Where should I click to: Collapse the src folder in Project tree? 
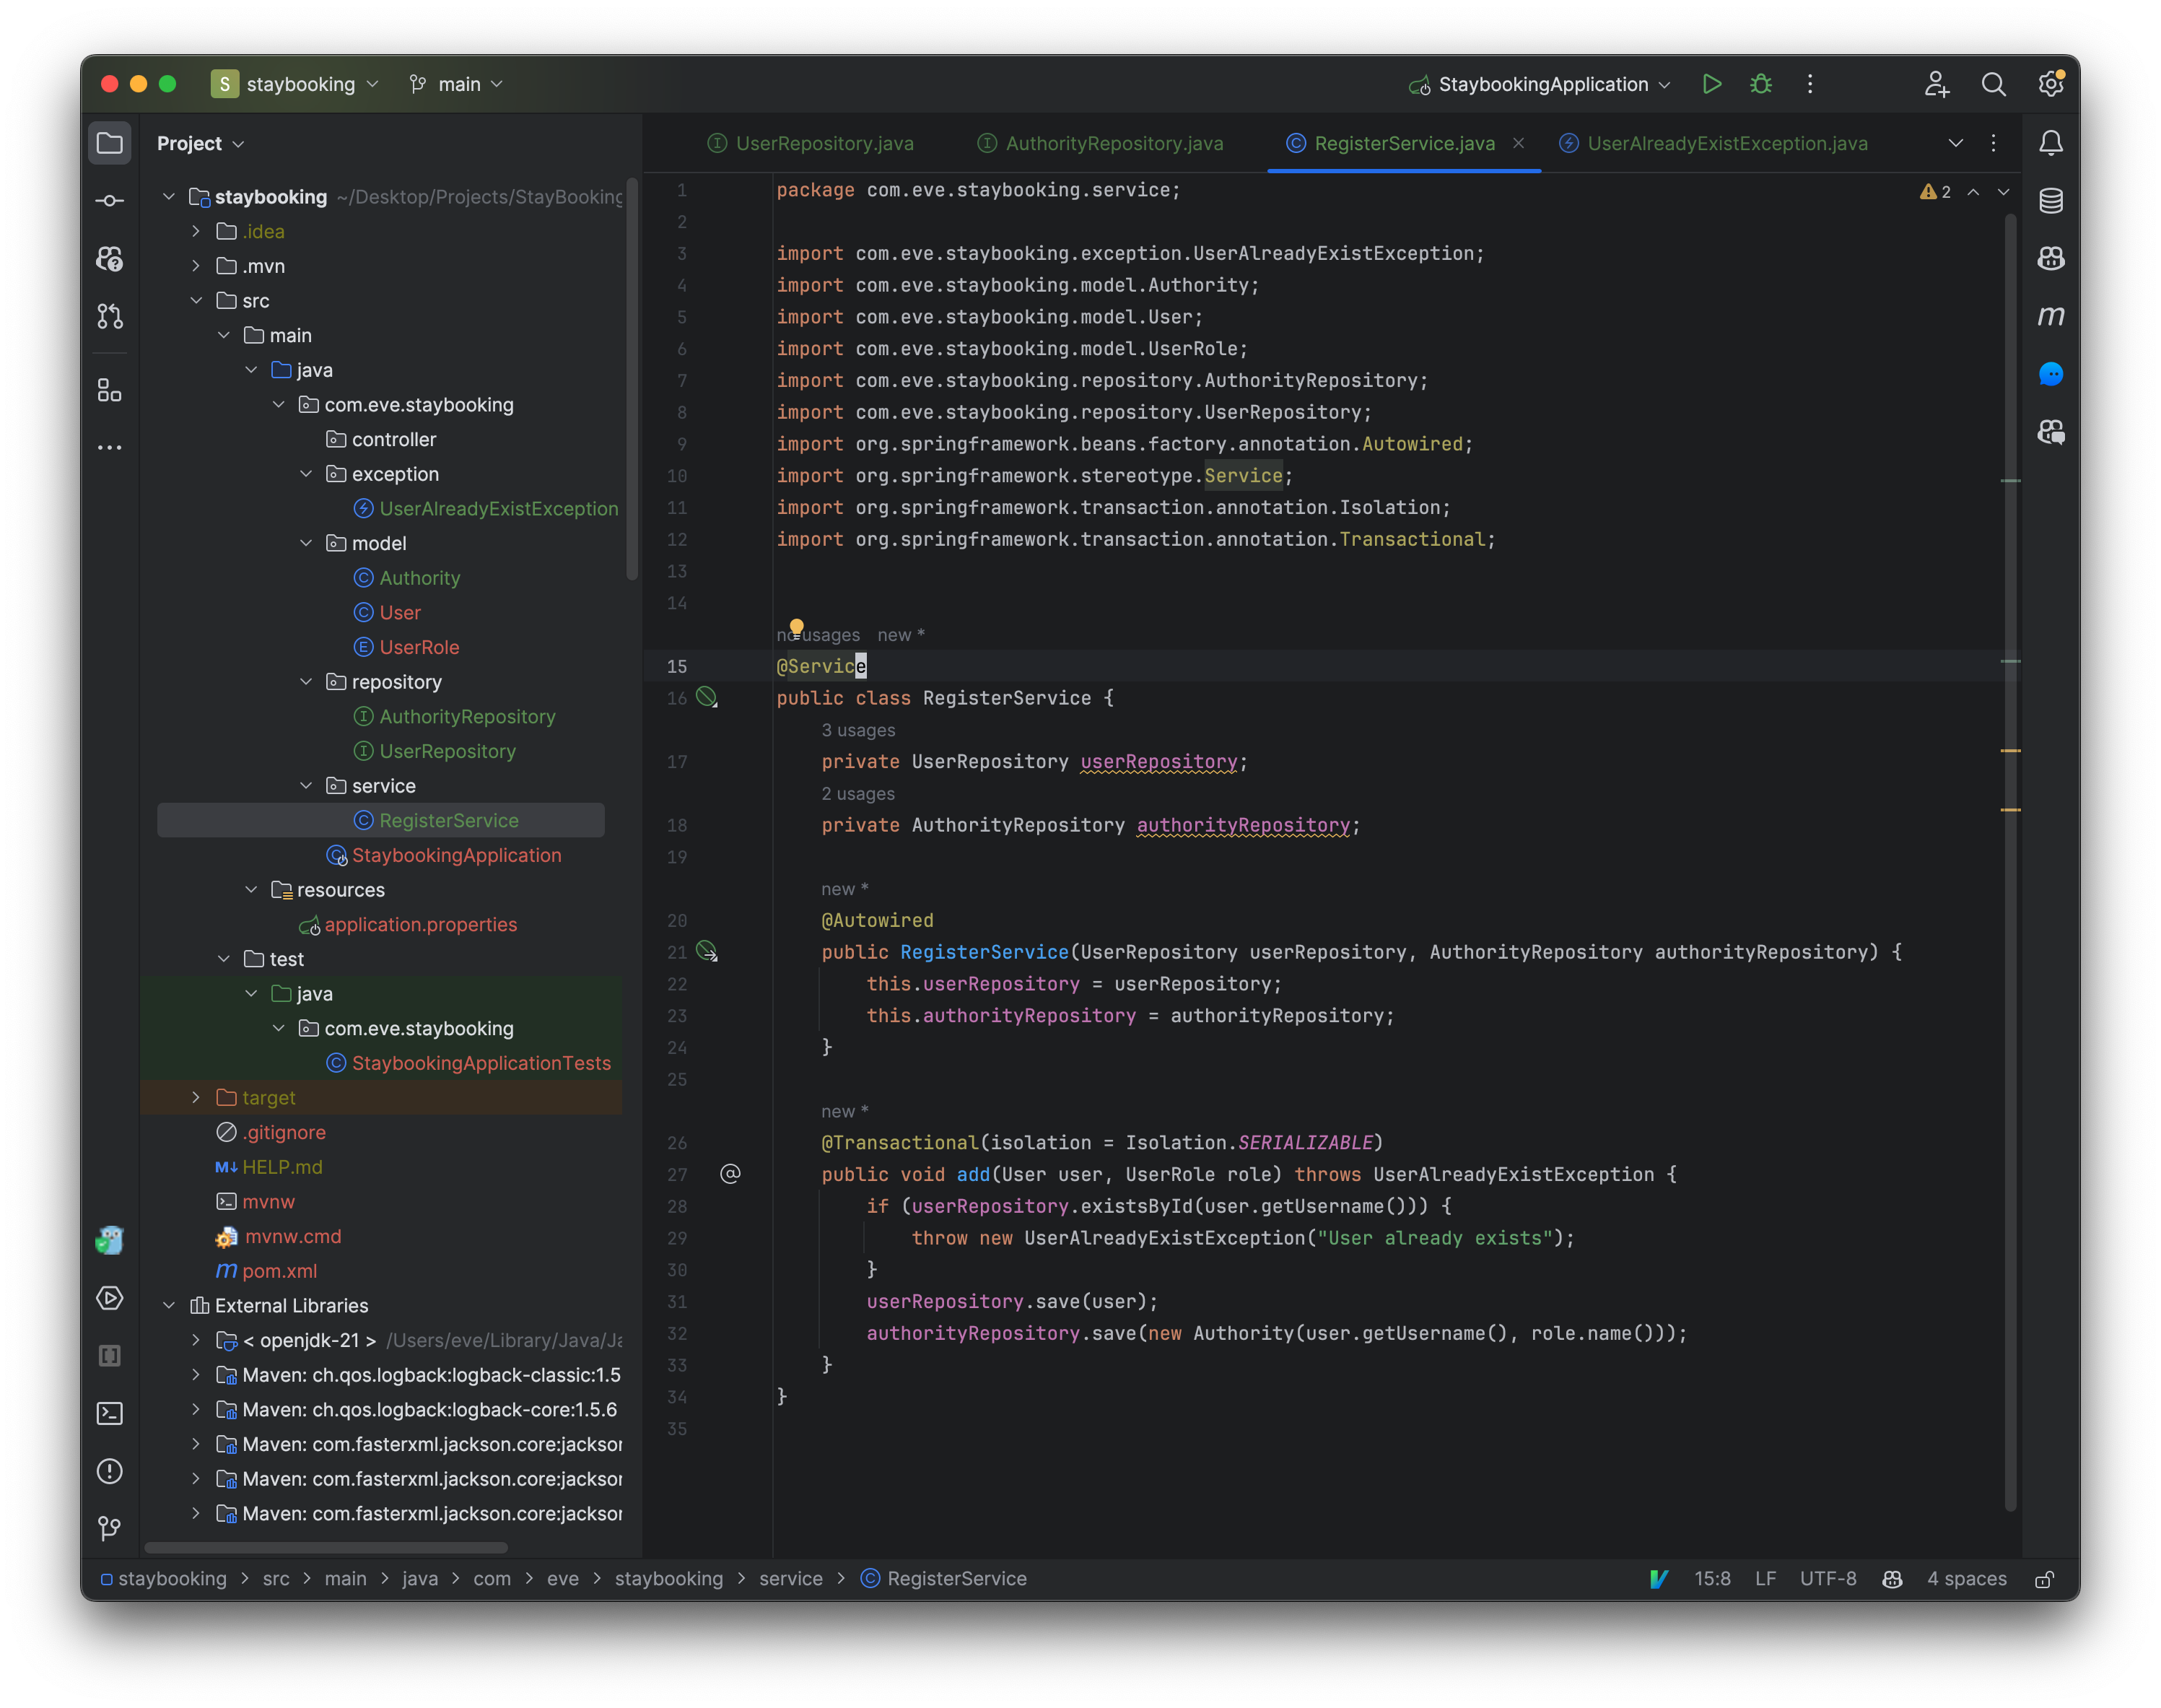196,300
